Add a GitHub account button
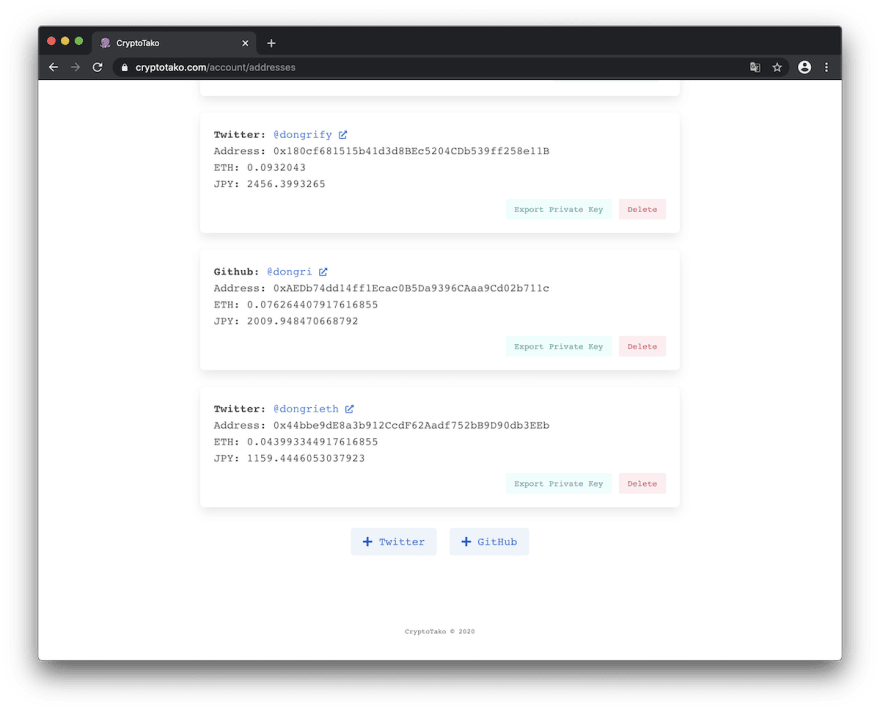Viewport: 880px width, 711px height. coord(489,542)
